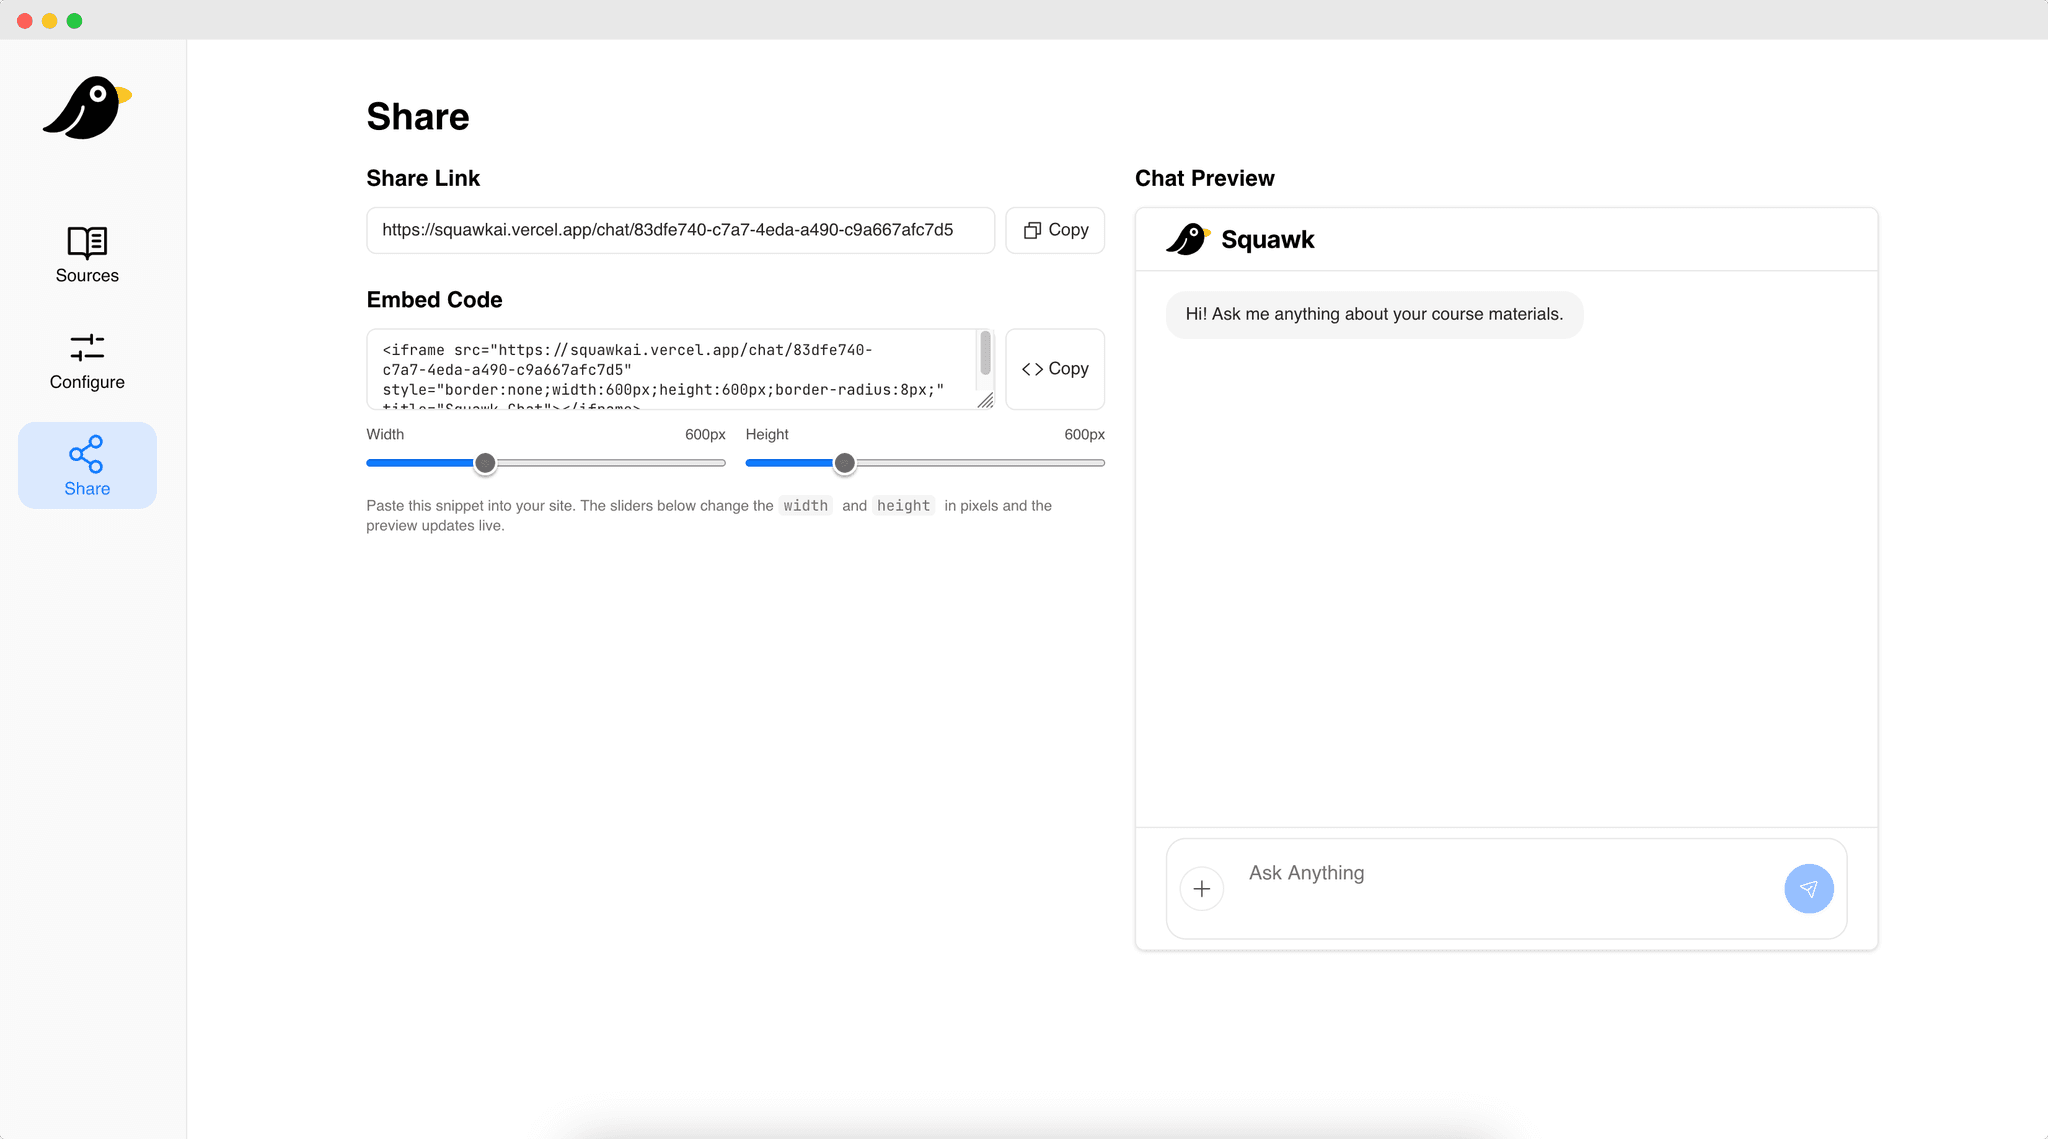Open the Configure panel in the sidebar
This screenshot has width=2048, height=1139.
(86, 362)
